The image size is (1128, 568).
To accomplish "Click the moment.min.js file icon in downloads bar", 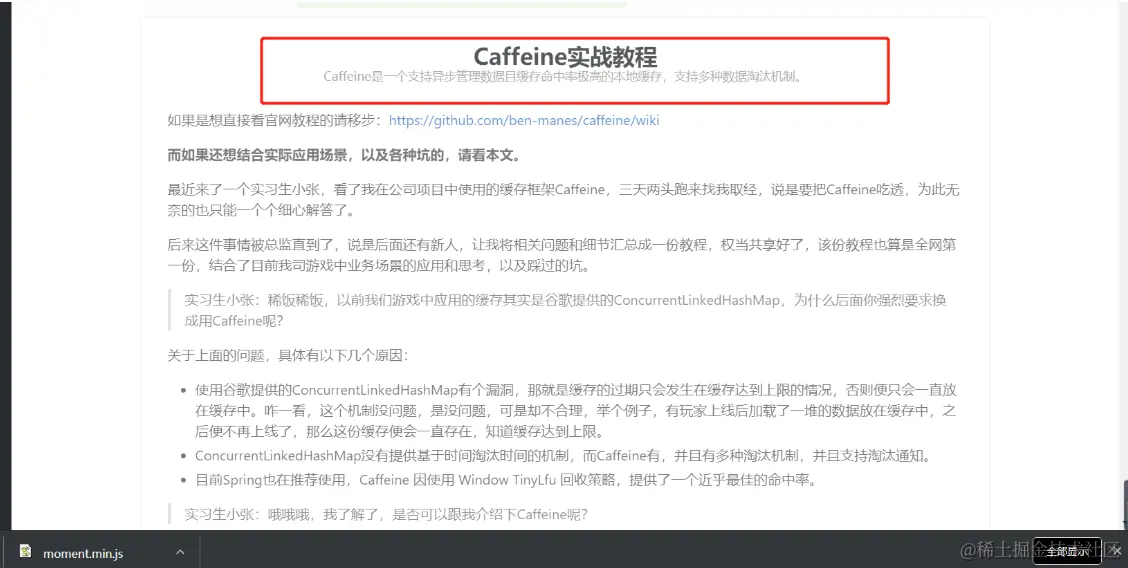I will coord(26,551).
